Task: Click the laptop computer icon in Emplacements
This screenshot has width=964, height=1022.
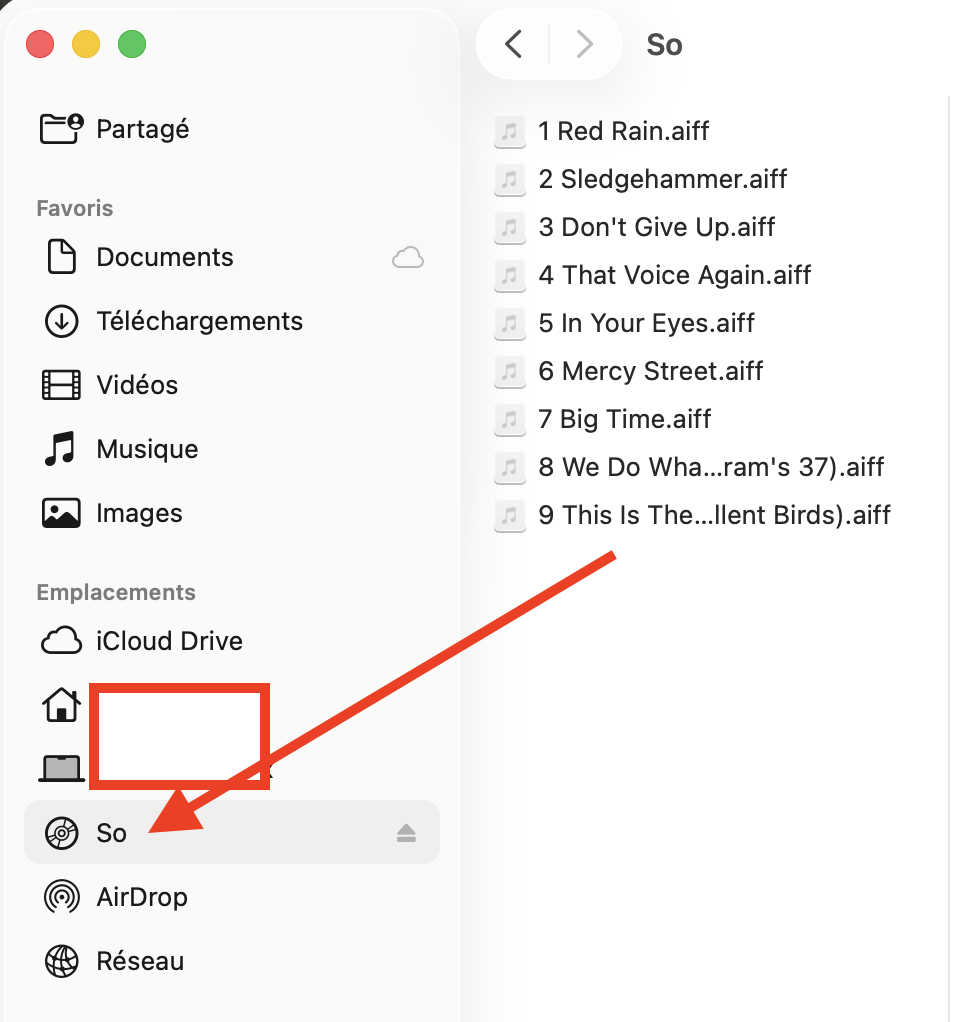Action: (x=62, y=768)
